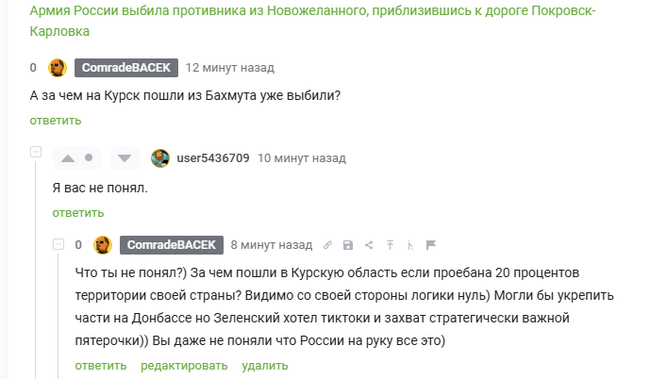Open user5436709 profile name
The width and height of the screenshot is (650, 379).
(213, 158)
